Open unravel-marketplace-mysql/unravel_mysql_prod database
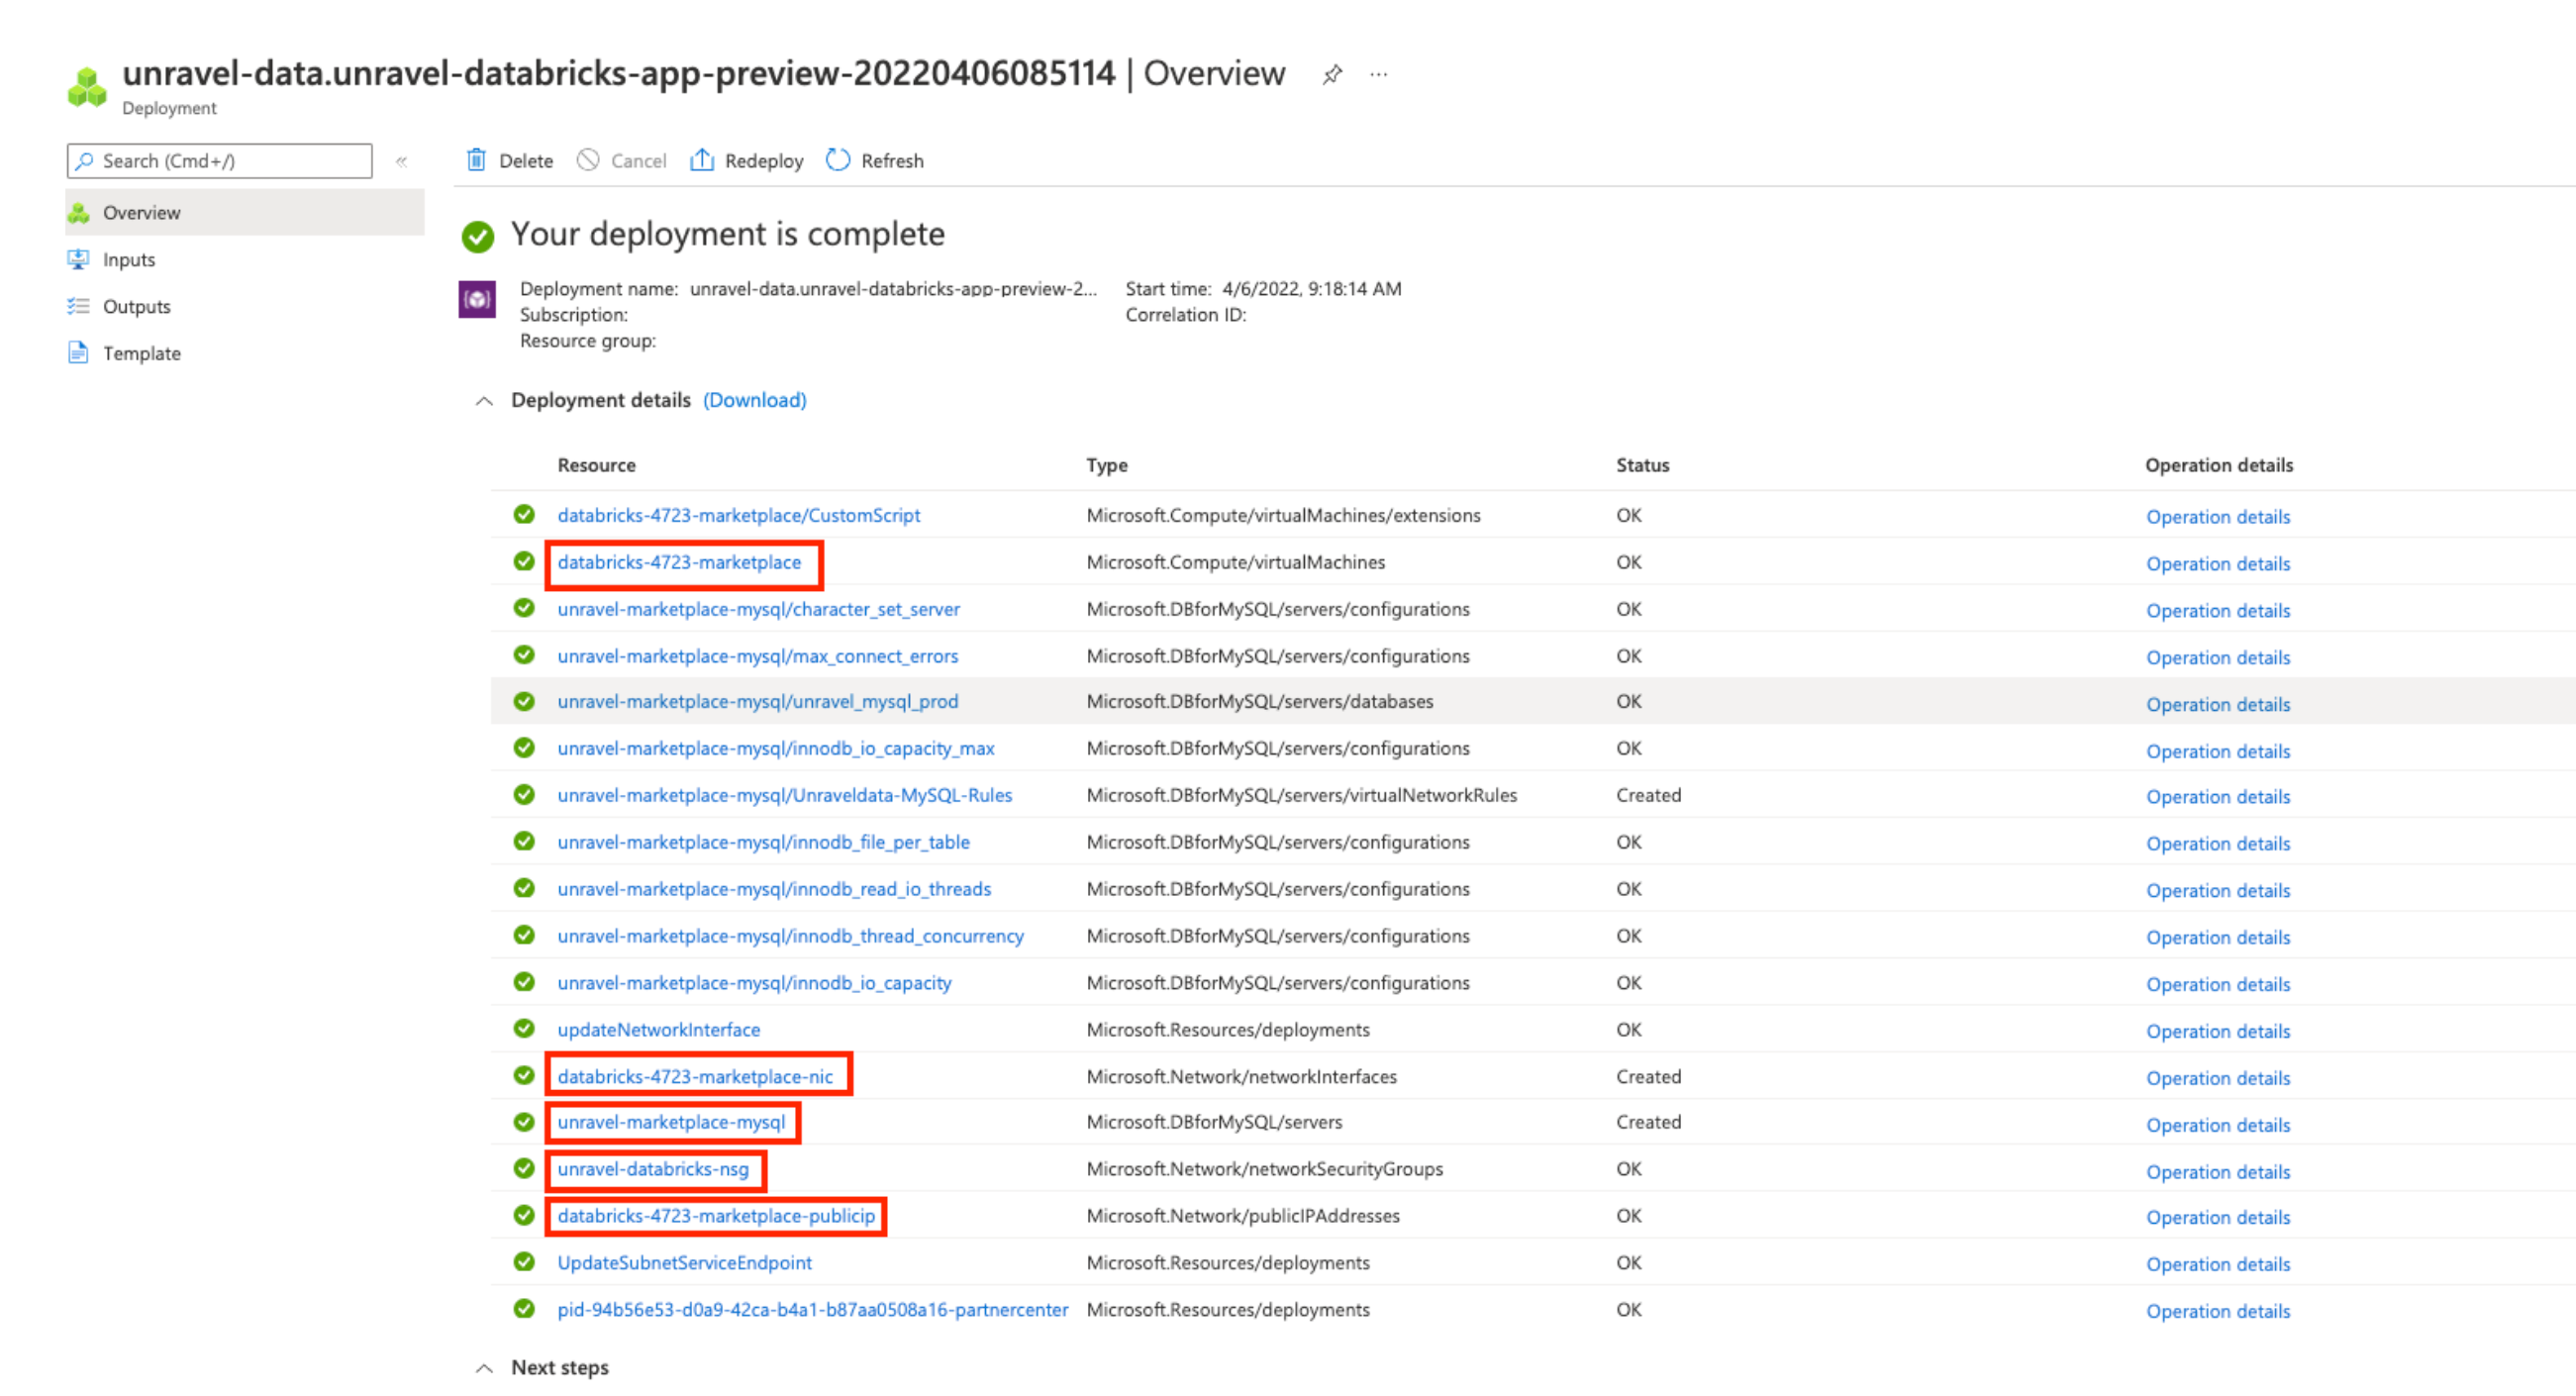The image size is (2576, 1396). (x=757, y=701)
